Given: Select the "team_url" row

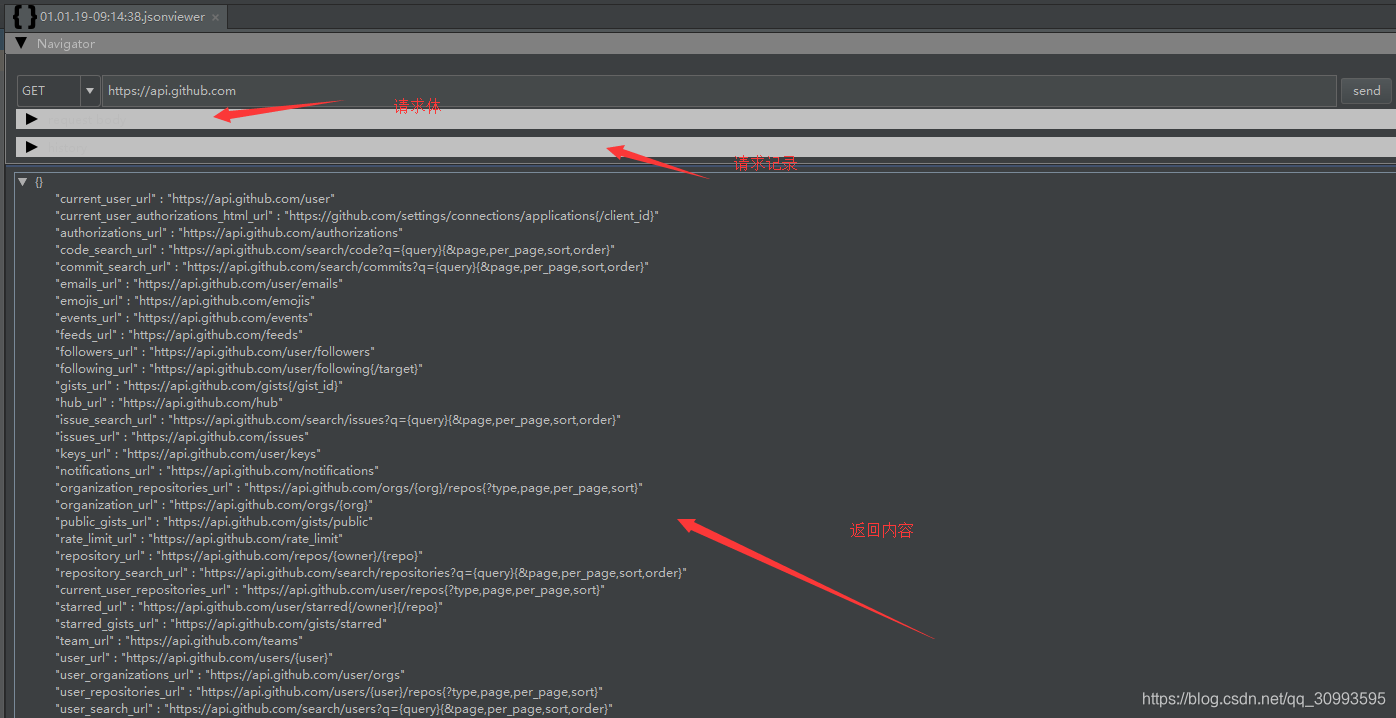Looking at the screenshot, I should 178,641.
